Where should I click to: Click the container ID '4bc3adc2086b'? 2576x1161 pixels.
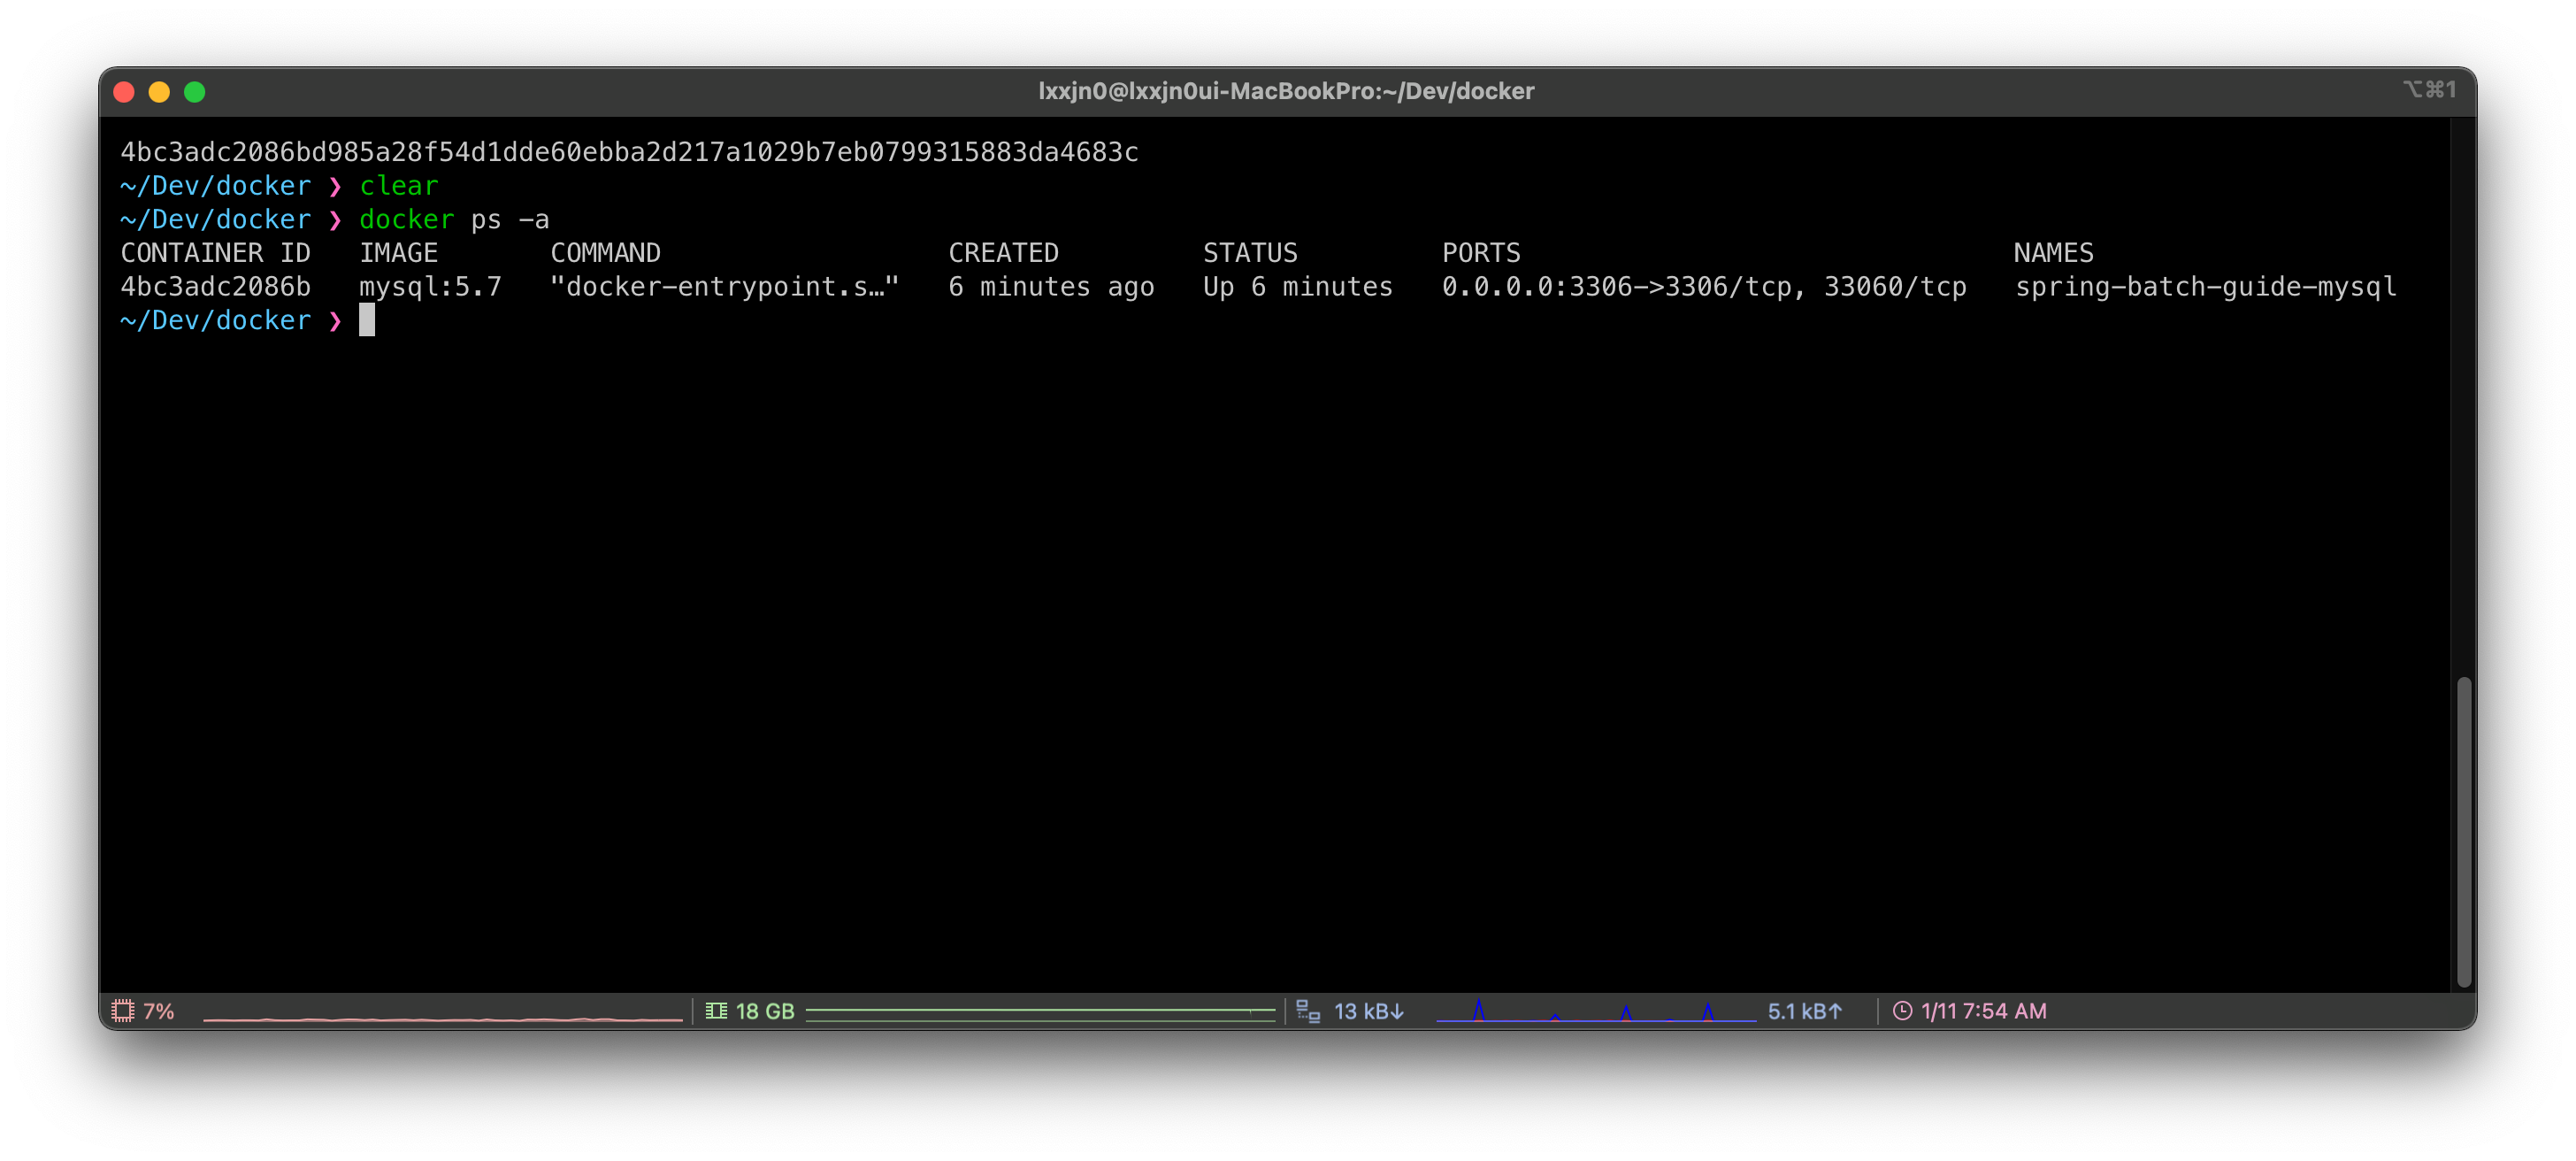coord(215,287)
